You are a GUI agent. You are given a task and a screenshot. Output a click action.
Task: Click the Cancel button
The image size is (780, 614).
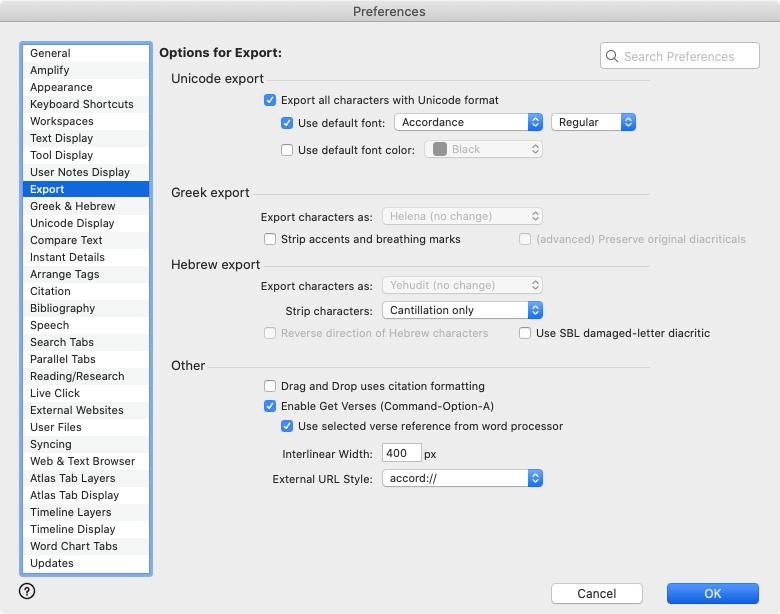coord(596,593)
